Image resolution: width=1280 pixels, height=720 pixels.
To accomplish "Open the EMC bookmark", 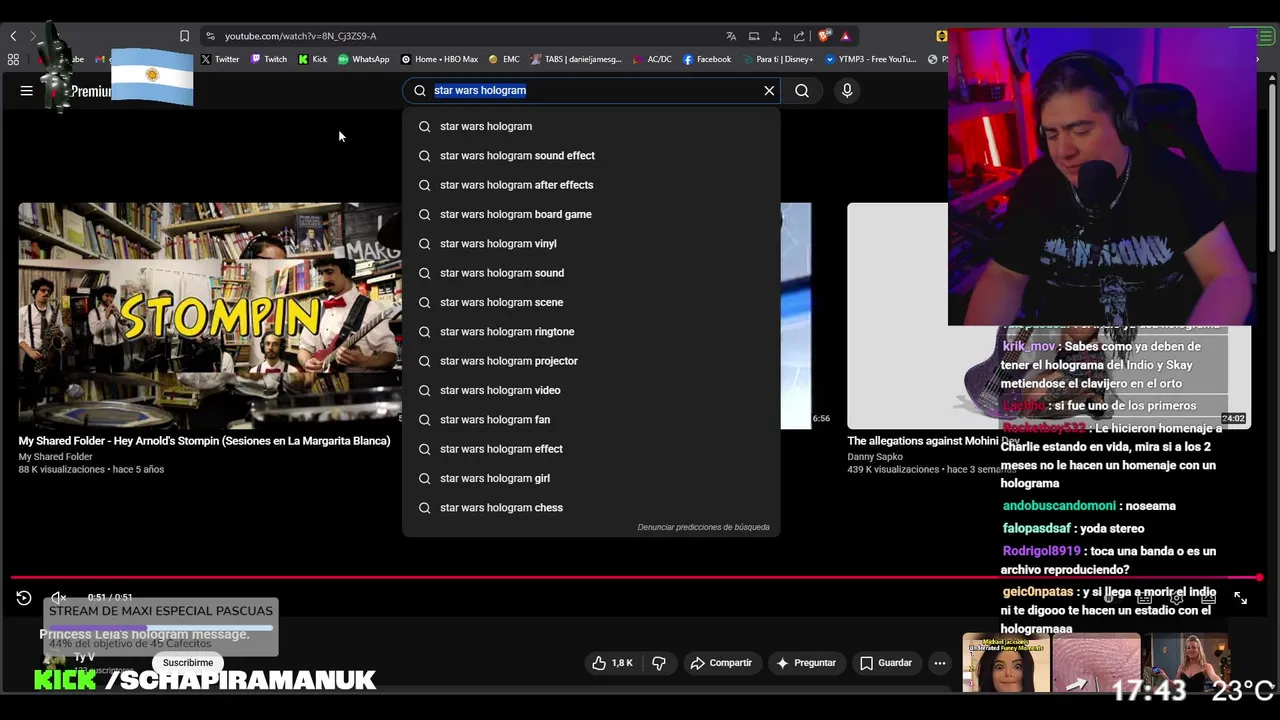I will point(504,59).
